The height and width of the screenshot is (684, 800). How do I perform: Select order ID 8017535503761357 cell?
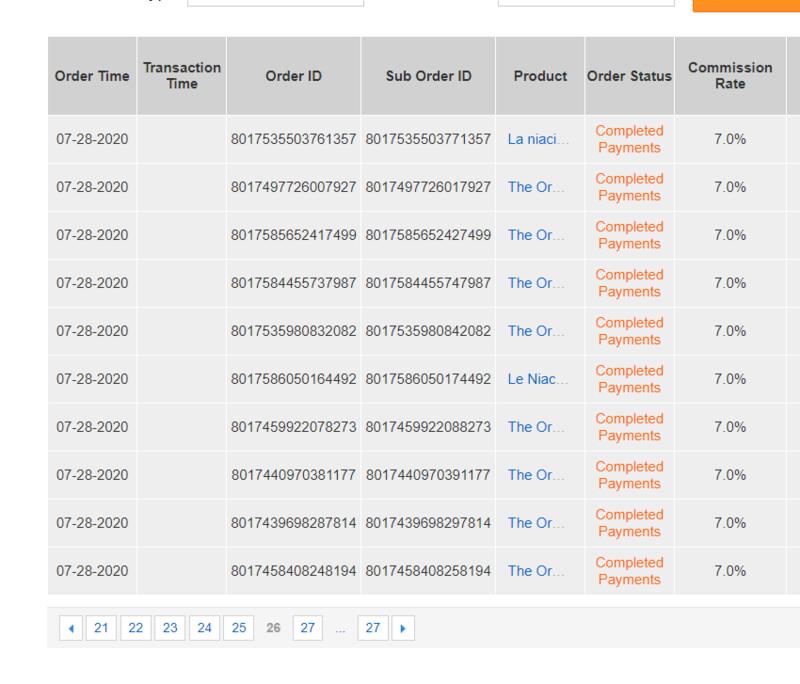click(x=294, y=139)
